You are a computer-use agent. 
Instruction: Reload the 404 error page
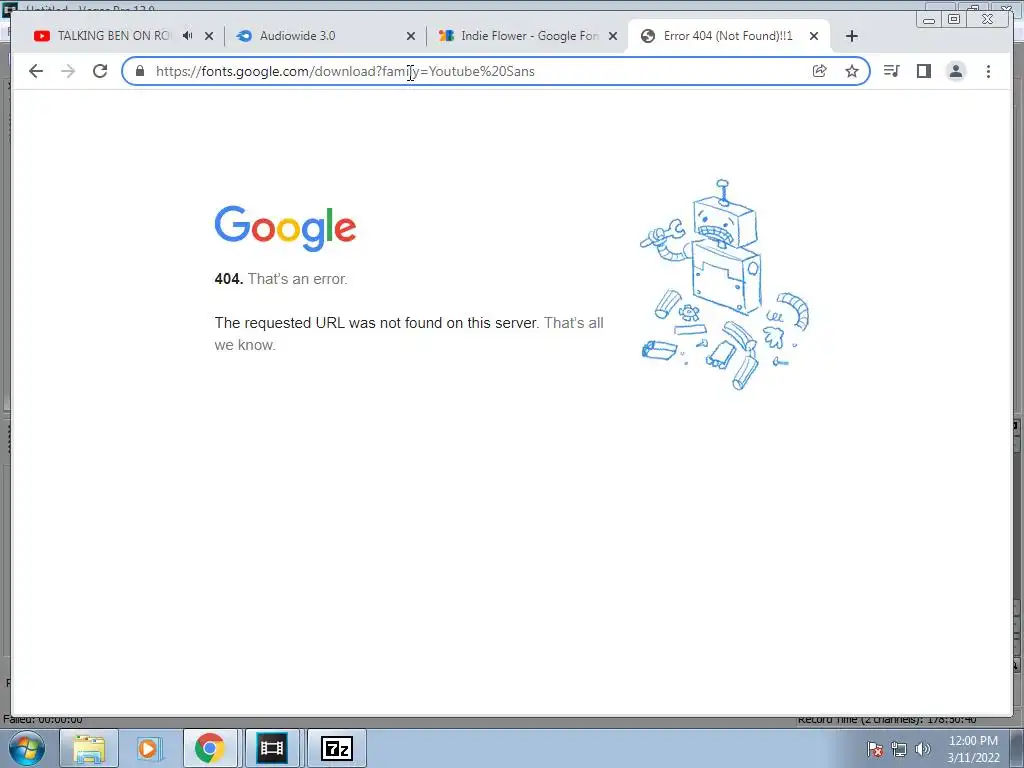tap(100, 71)
